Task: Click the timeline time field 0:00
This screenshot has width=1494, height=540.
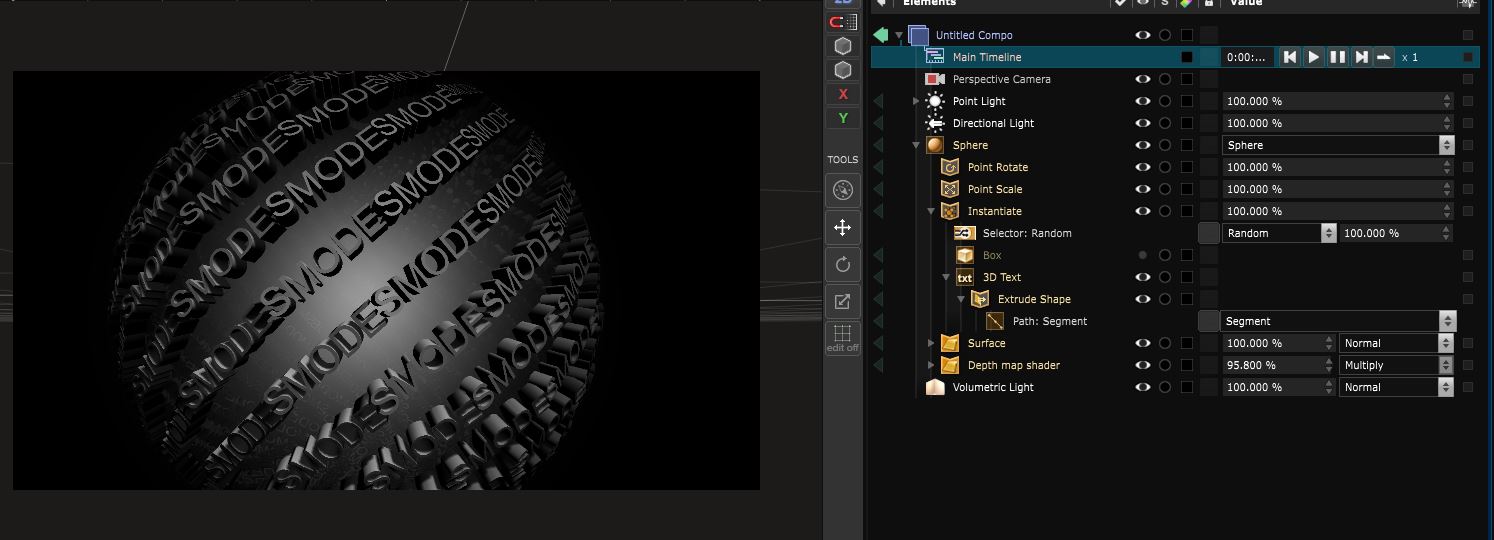Action: pos(1248,57)
